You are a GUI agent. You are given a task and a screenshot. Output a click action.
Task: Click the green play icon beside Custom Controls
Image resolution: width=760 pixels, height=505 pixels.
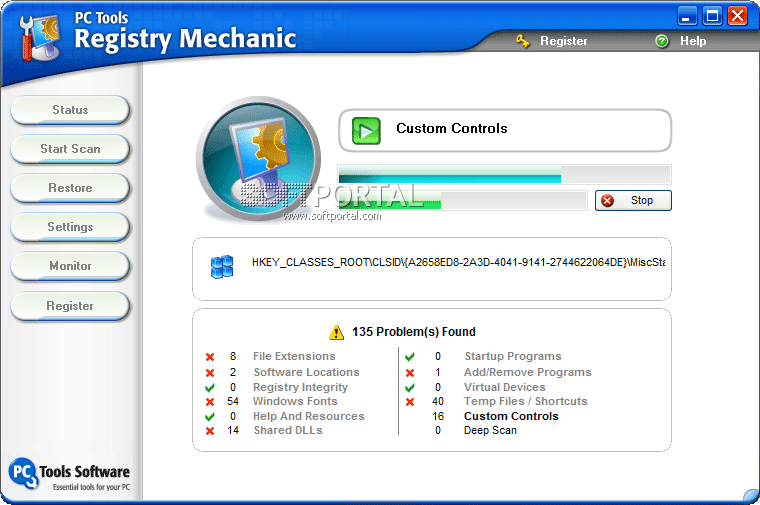366,131
